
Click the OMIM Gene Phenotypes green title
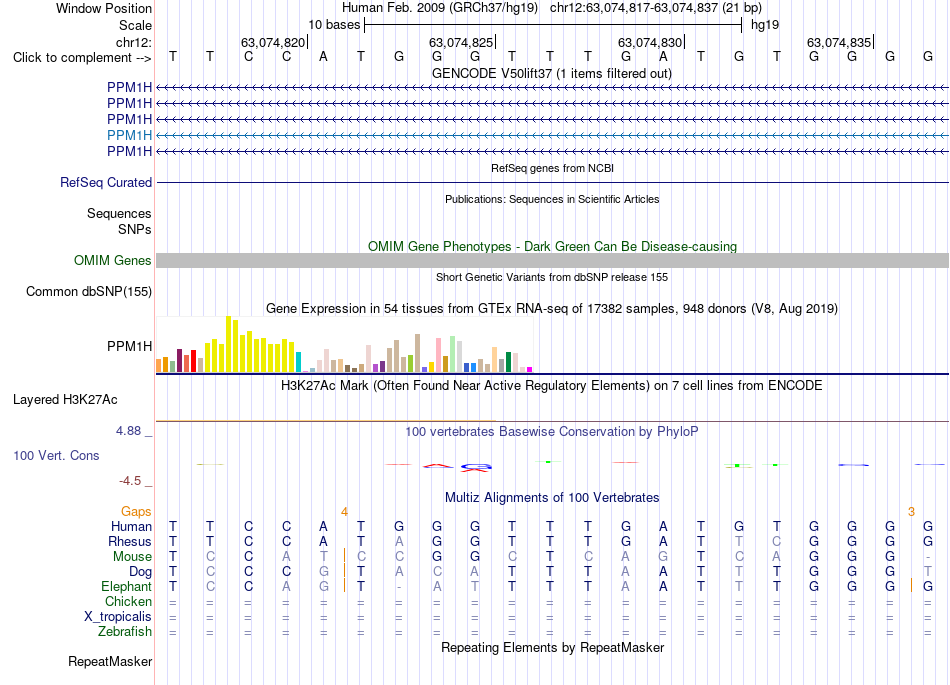pos(552,247)
